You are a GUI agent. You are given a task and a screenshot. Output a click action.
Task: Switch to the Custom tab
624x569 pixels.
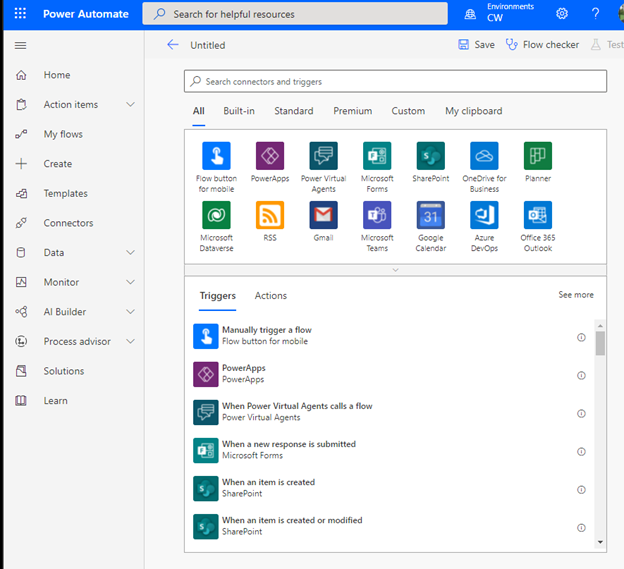pos(408,111)
